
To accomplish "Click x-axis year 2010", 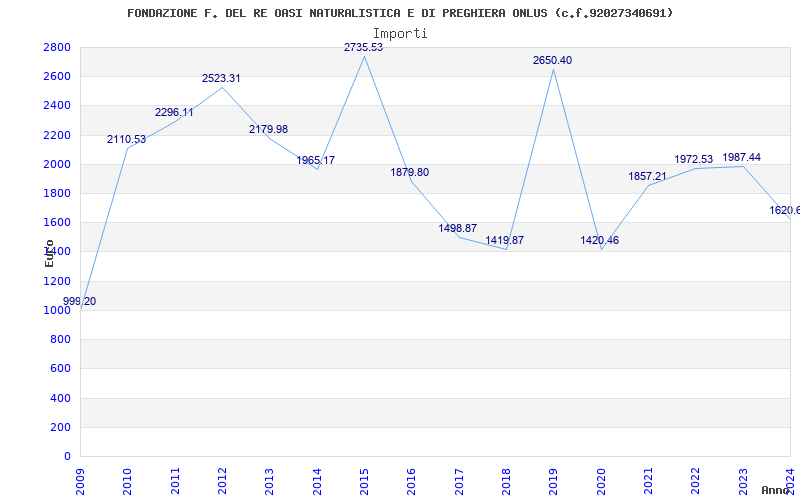I will tap(128, 481).
